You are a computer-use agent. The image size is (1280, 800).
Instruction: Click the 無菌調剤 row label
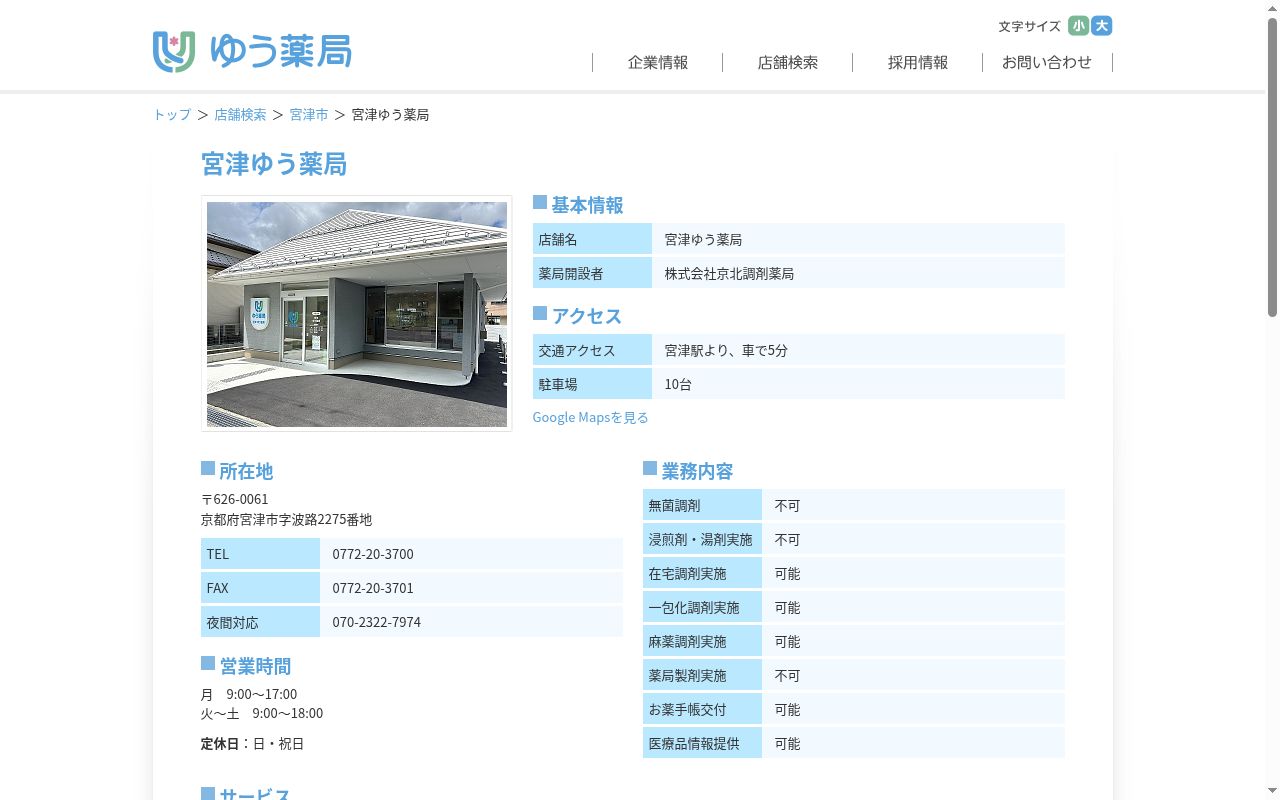[x=702, y=505]
